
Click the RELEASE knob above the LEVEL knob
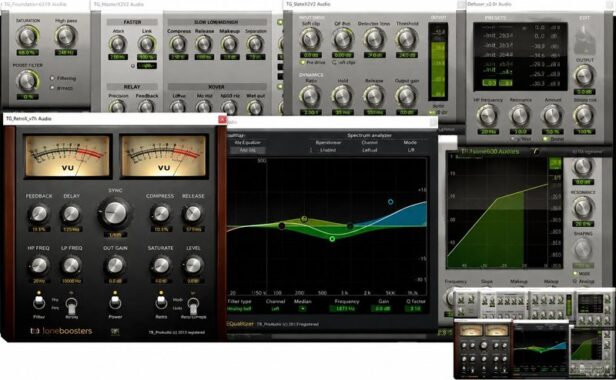click(193, 214)
